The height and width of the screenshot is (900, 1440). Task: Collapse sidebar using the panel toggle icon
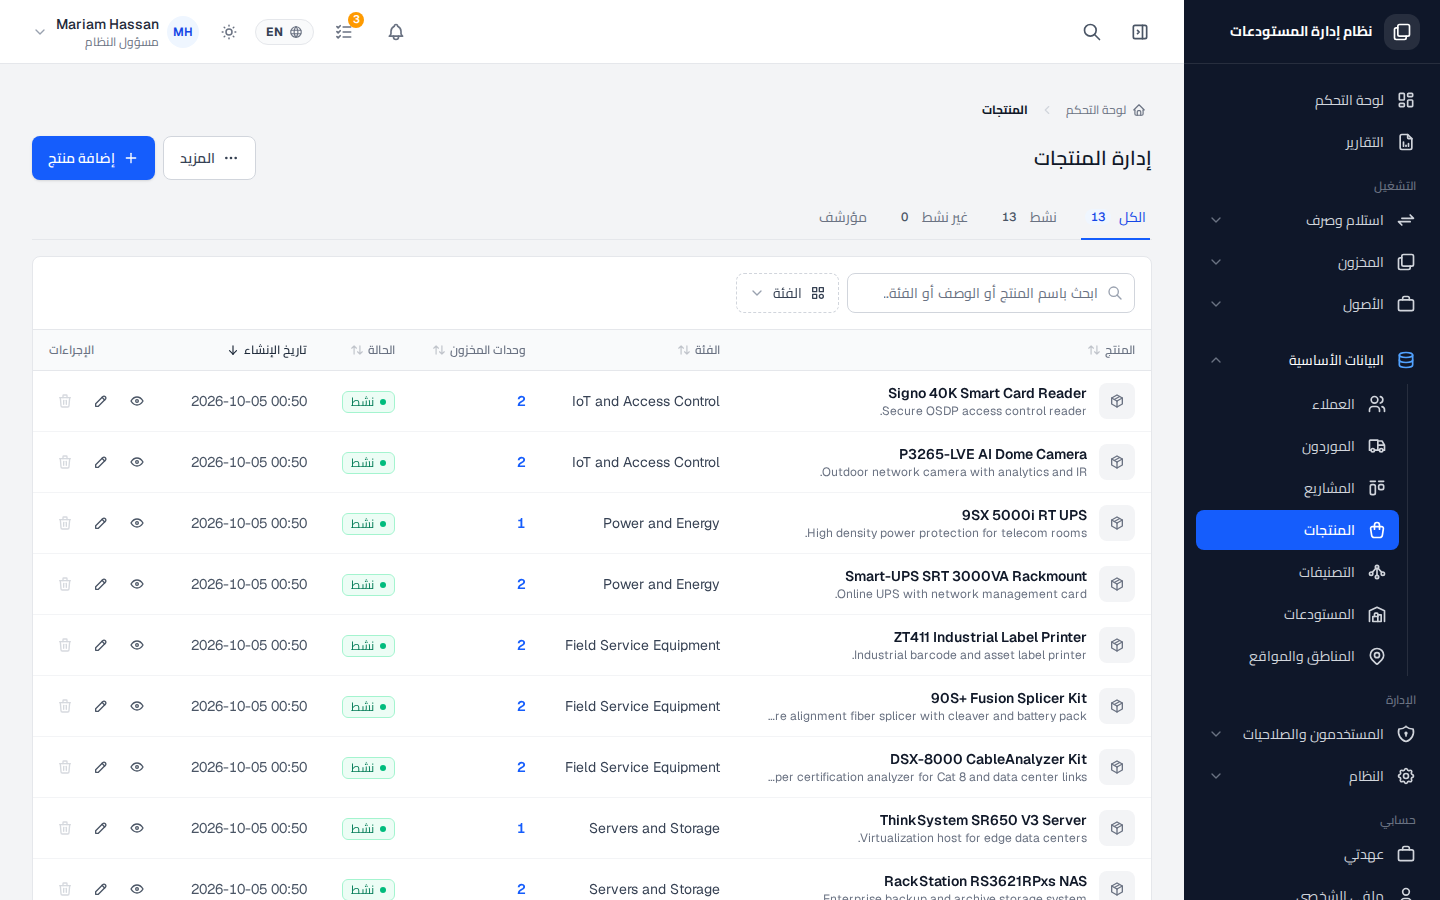tap(1140, 32)
